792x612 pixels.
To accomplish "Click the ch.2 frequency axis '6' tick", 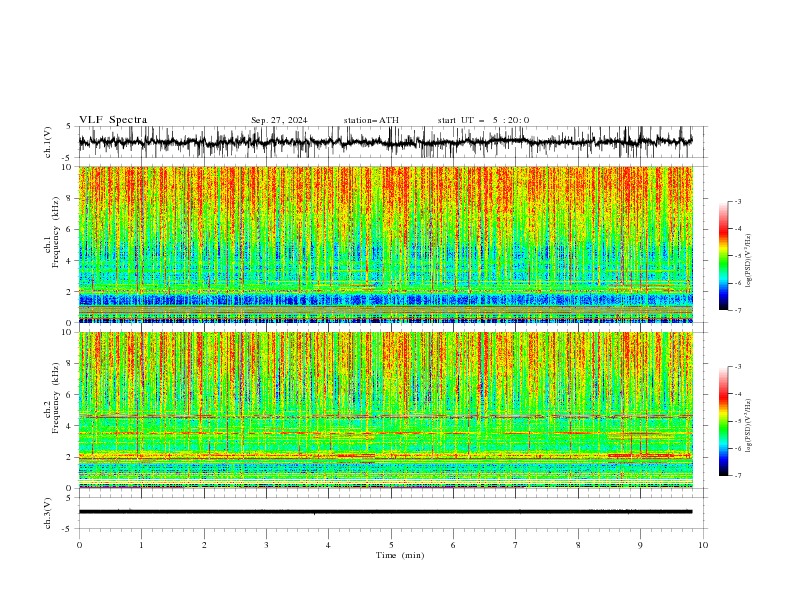I will [x=69, y=395].
